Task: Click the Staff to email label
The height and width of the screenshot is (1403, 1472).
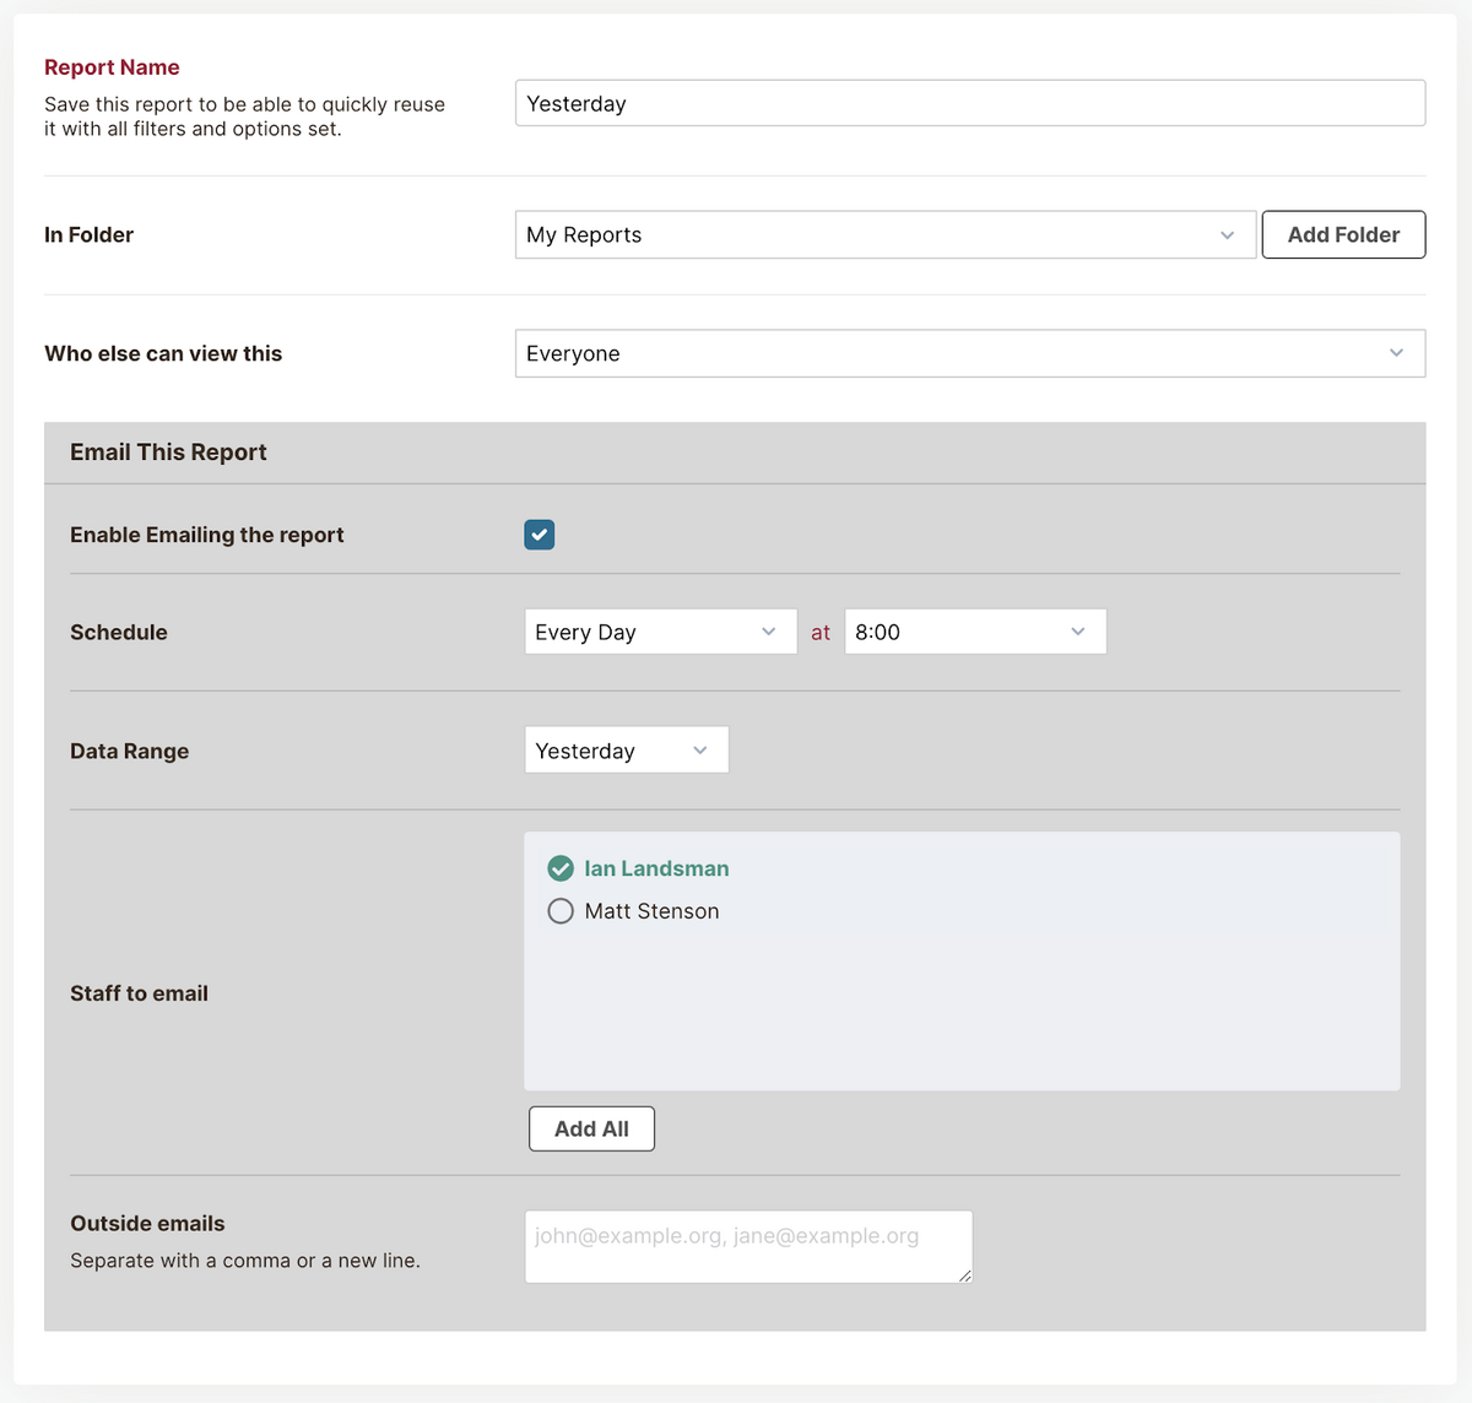Action: (139, 993)
